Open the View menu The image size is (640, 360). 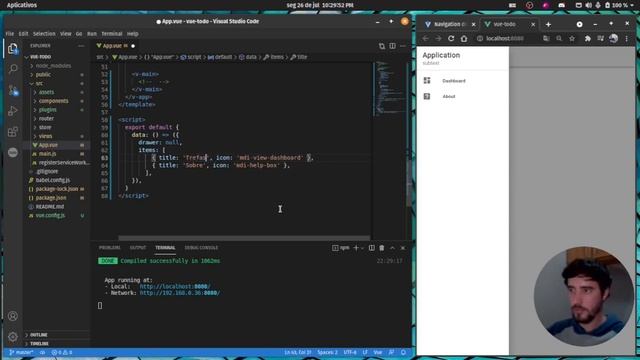click(x=66, y=34)
